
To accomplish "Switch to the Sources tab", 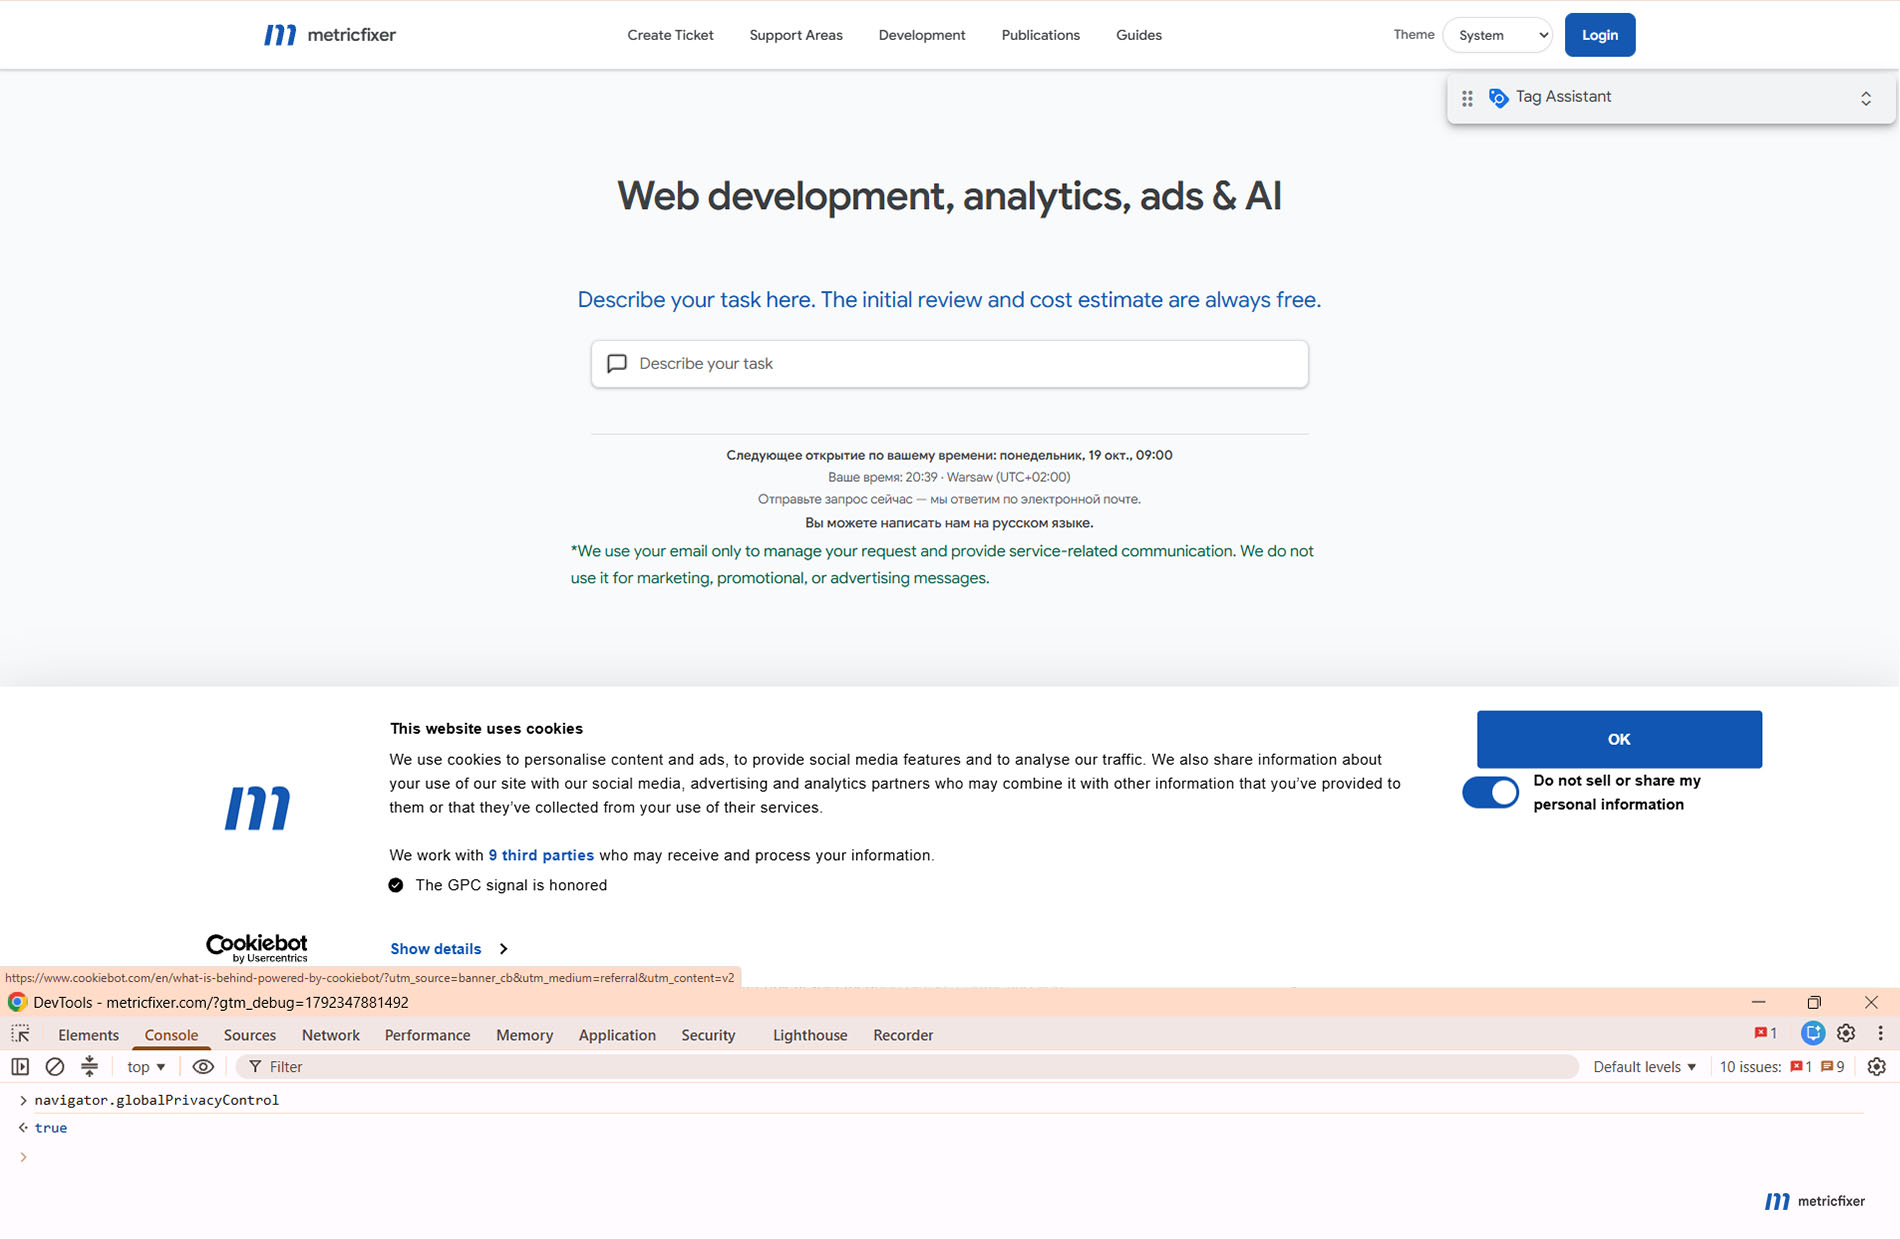I will click(250, 1035).
